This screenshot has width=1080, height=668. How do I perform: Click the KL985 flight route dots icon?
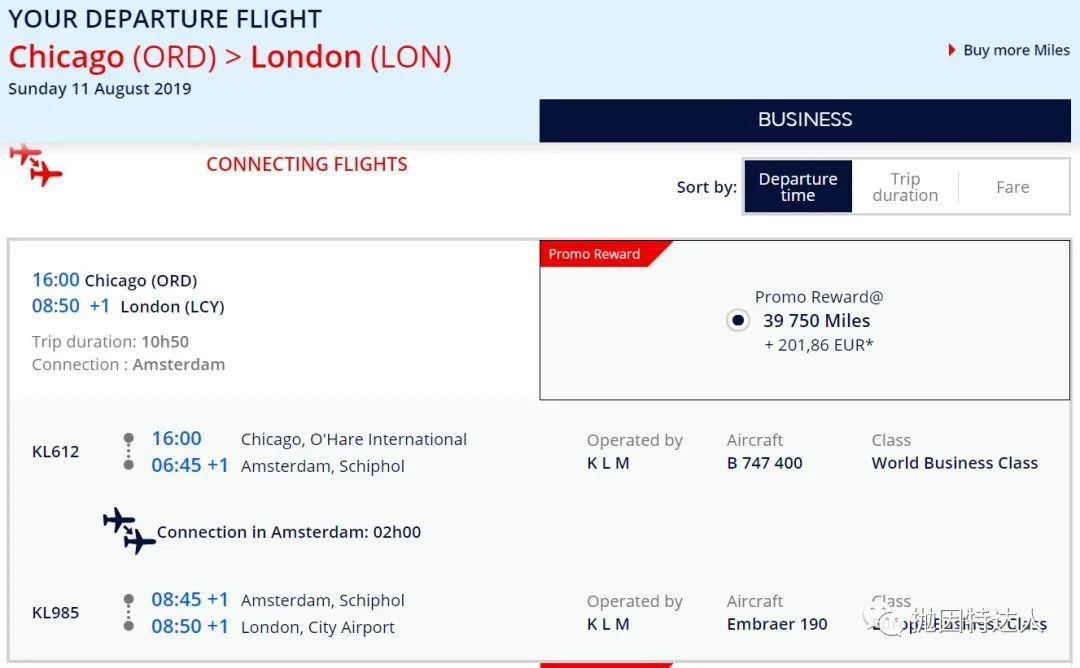128,612
